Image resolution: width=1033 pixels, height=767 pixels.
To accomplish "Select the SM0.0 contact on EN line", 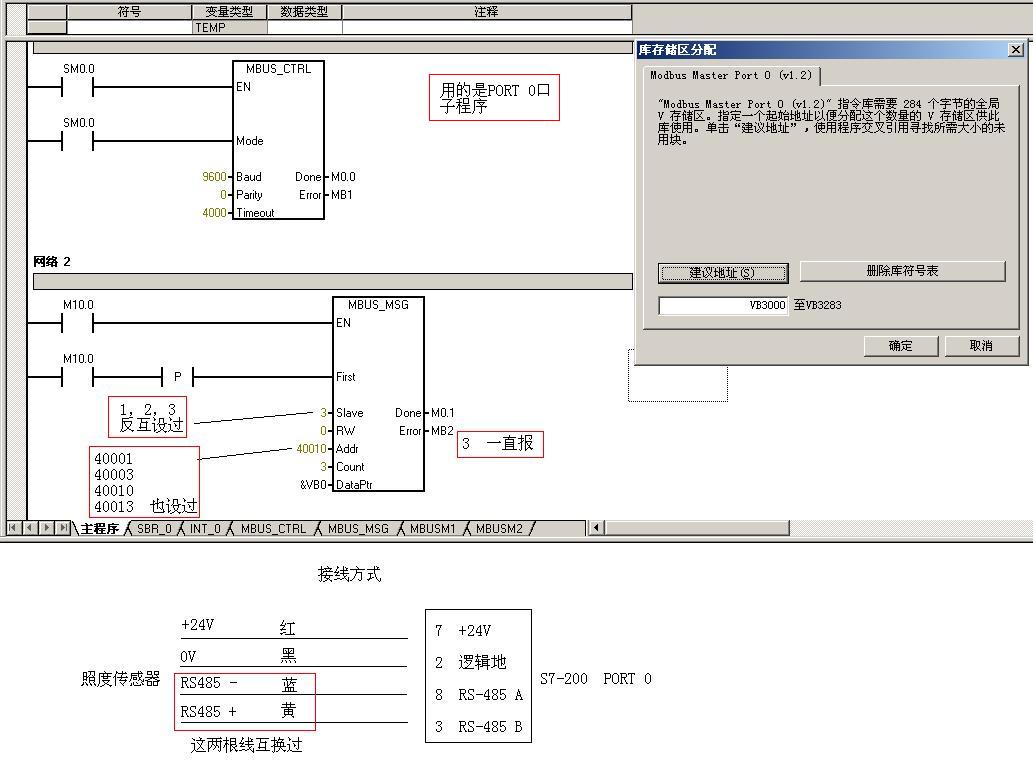I will 78,86.
